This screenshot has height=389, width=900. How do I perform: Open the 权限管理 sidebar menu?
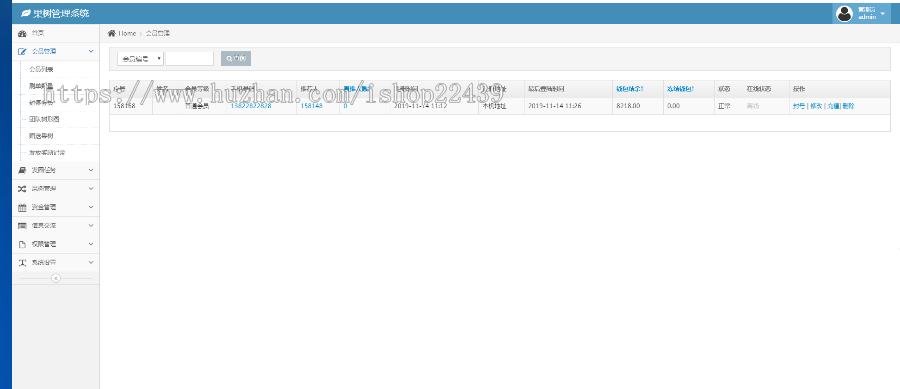[44, 244]
